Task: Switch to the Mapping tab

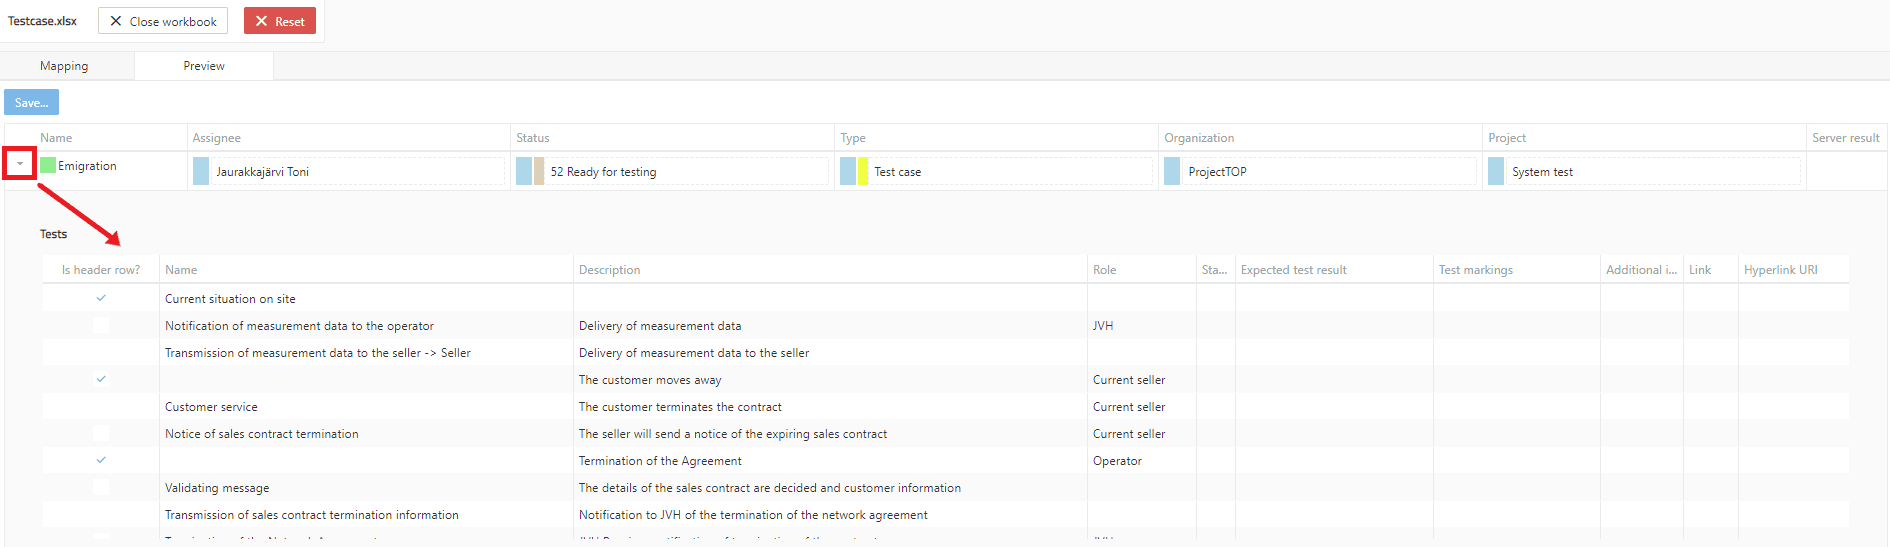Action: (x=65, y=66)
